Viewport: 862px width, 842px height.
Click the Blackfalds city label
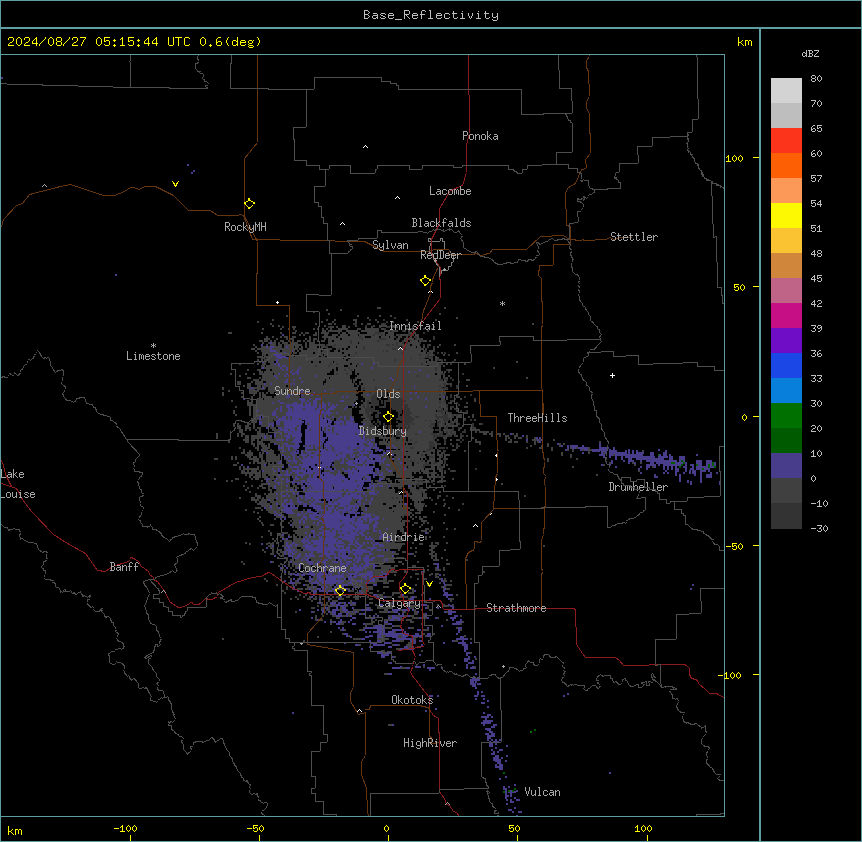441,223
